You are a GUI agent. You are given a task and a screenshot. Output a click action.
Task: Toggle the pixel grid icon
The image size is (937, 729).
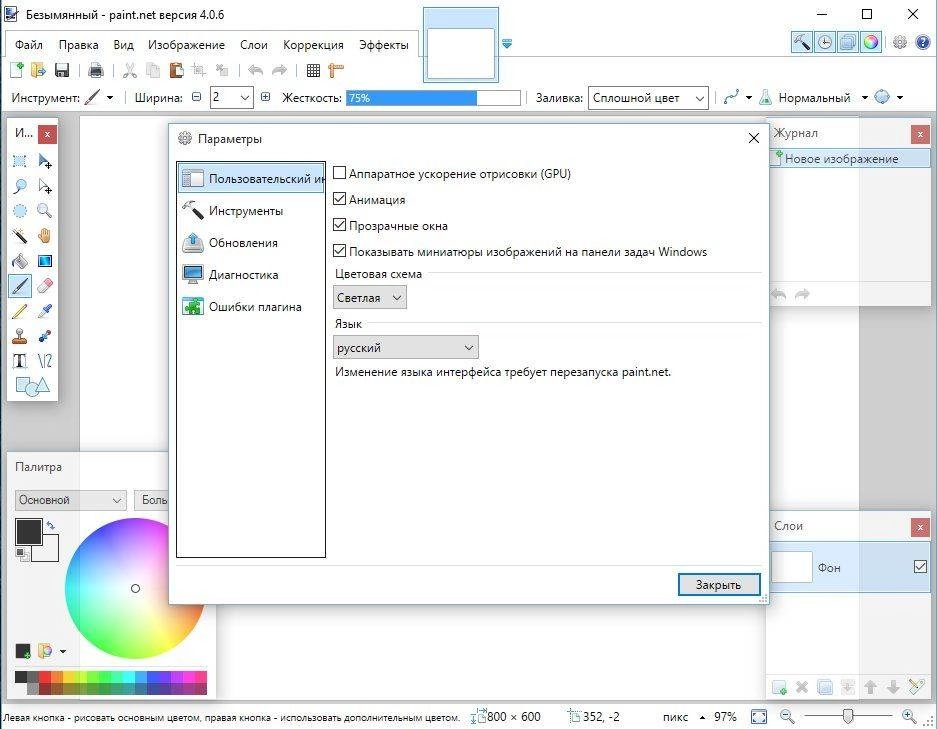313,71
